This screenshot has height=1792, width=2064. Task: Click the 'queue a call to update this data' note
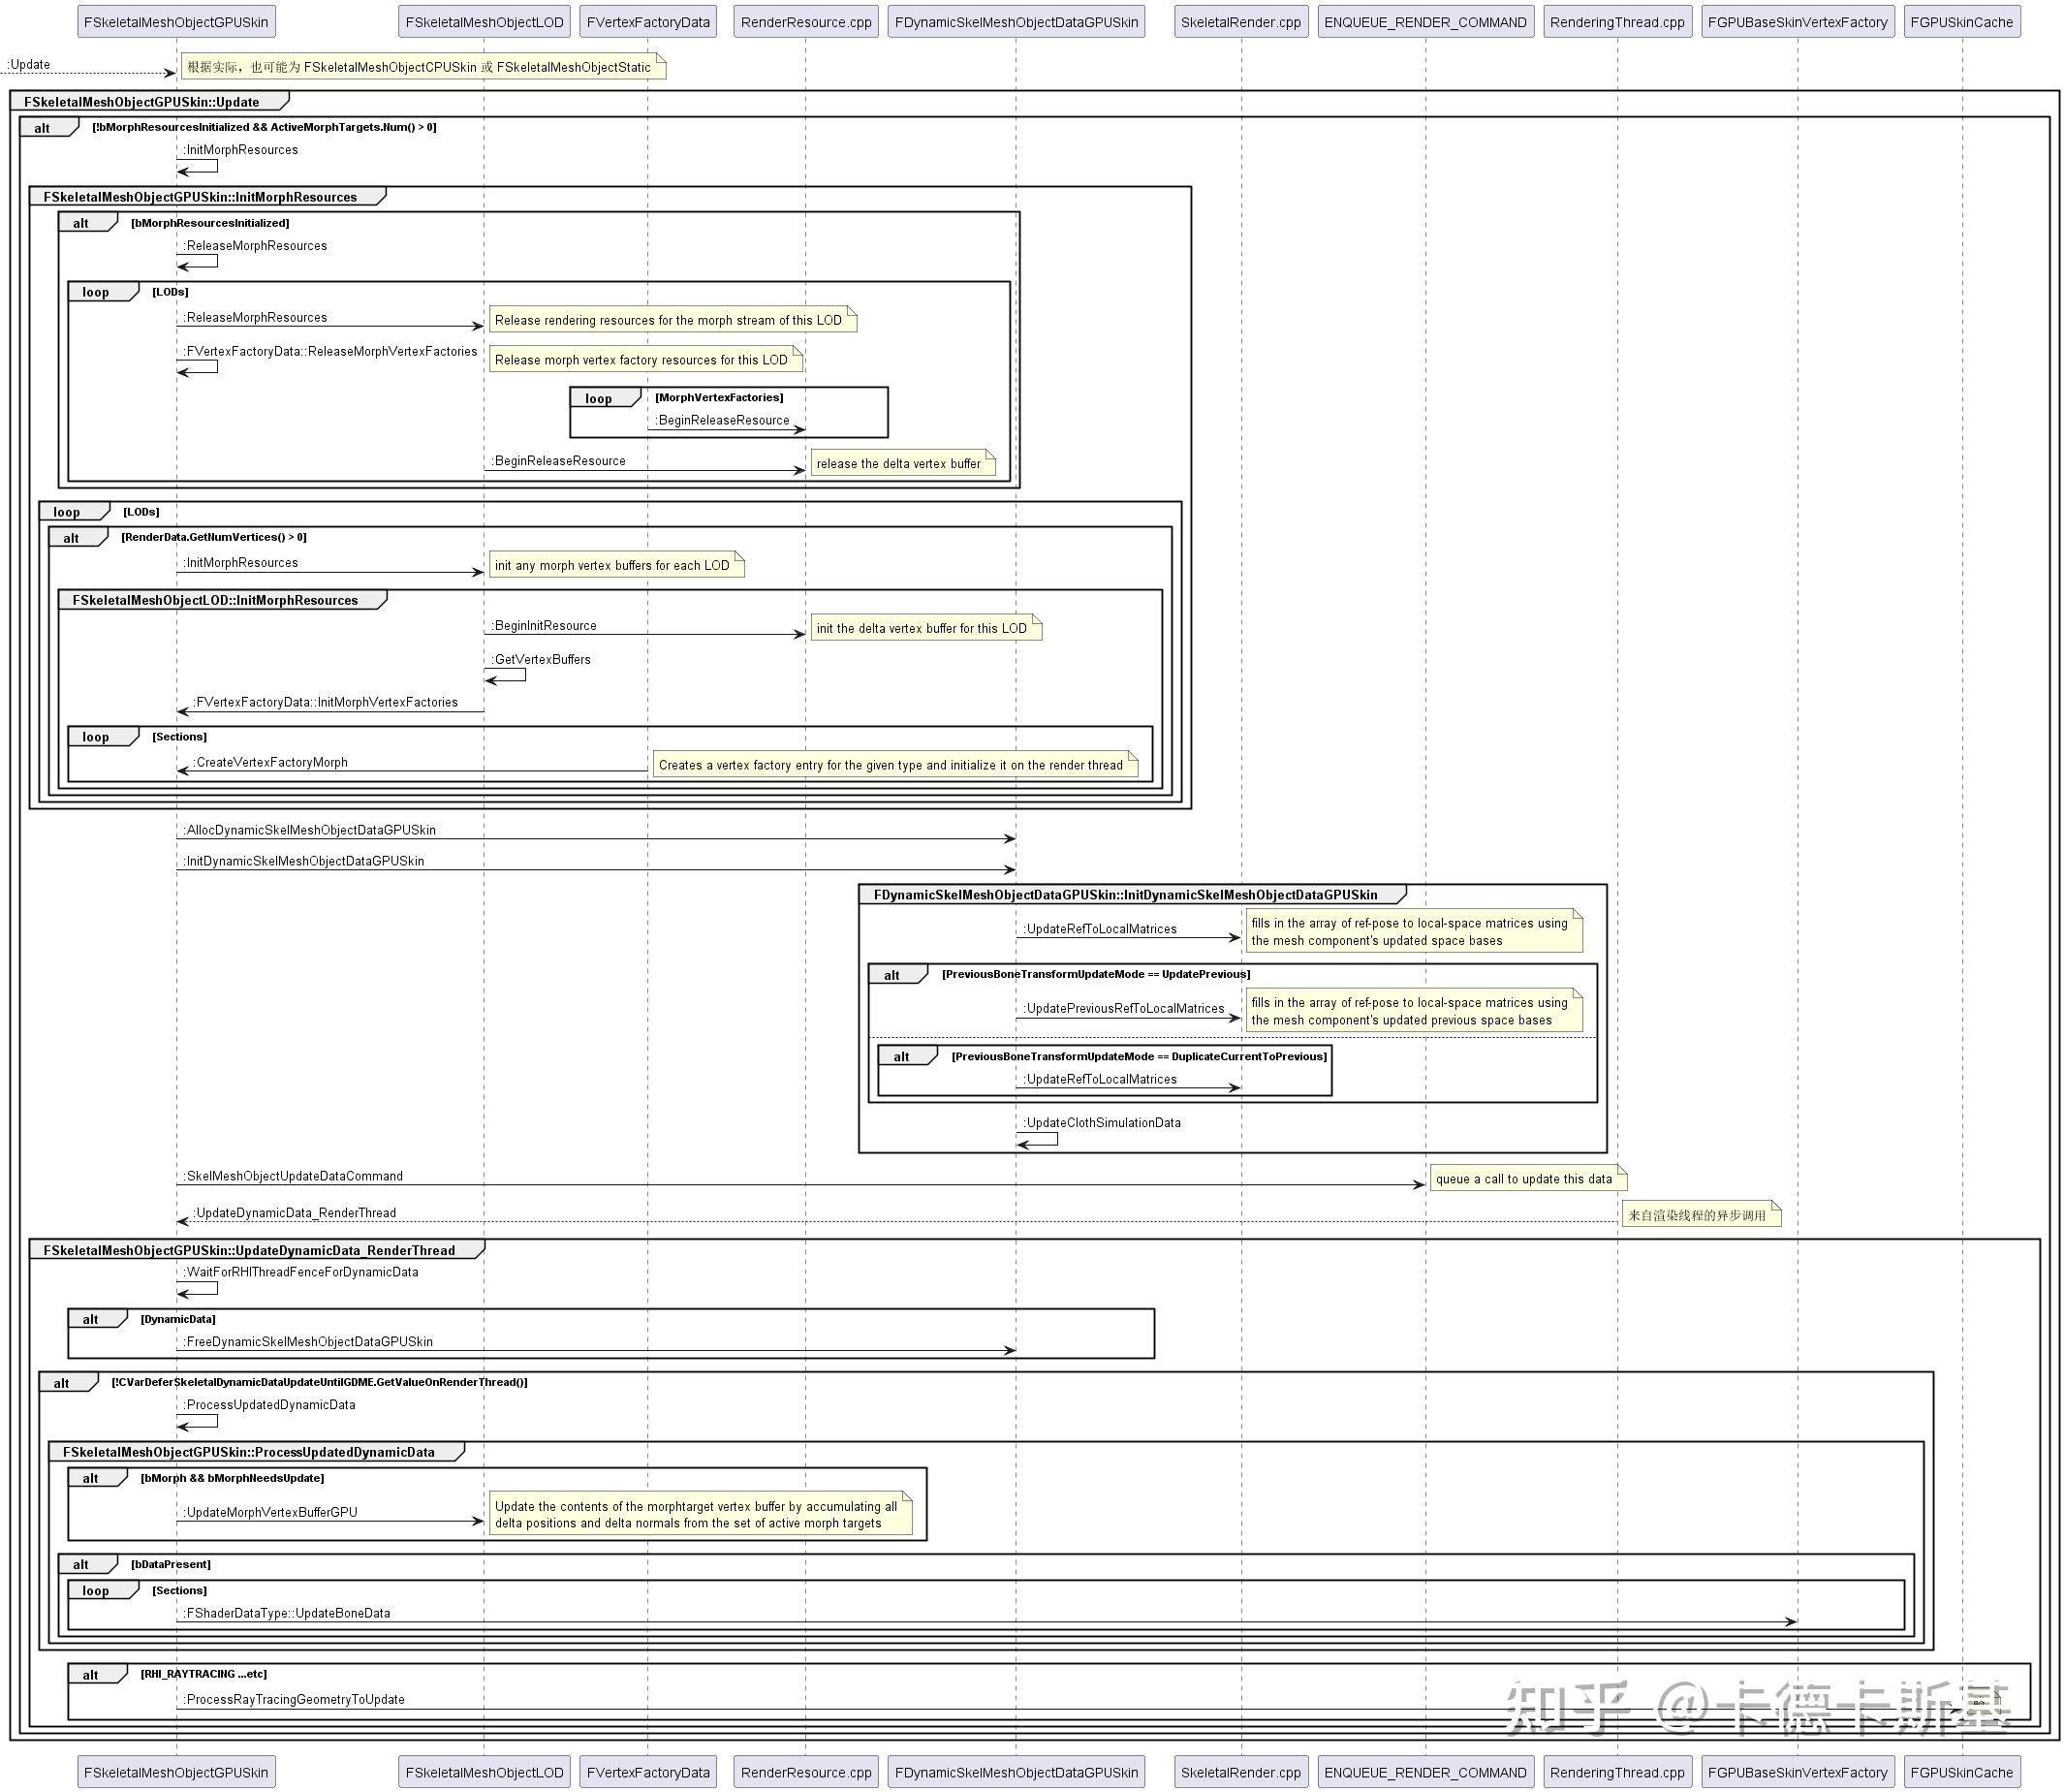point(1527,1179)
